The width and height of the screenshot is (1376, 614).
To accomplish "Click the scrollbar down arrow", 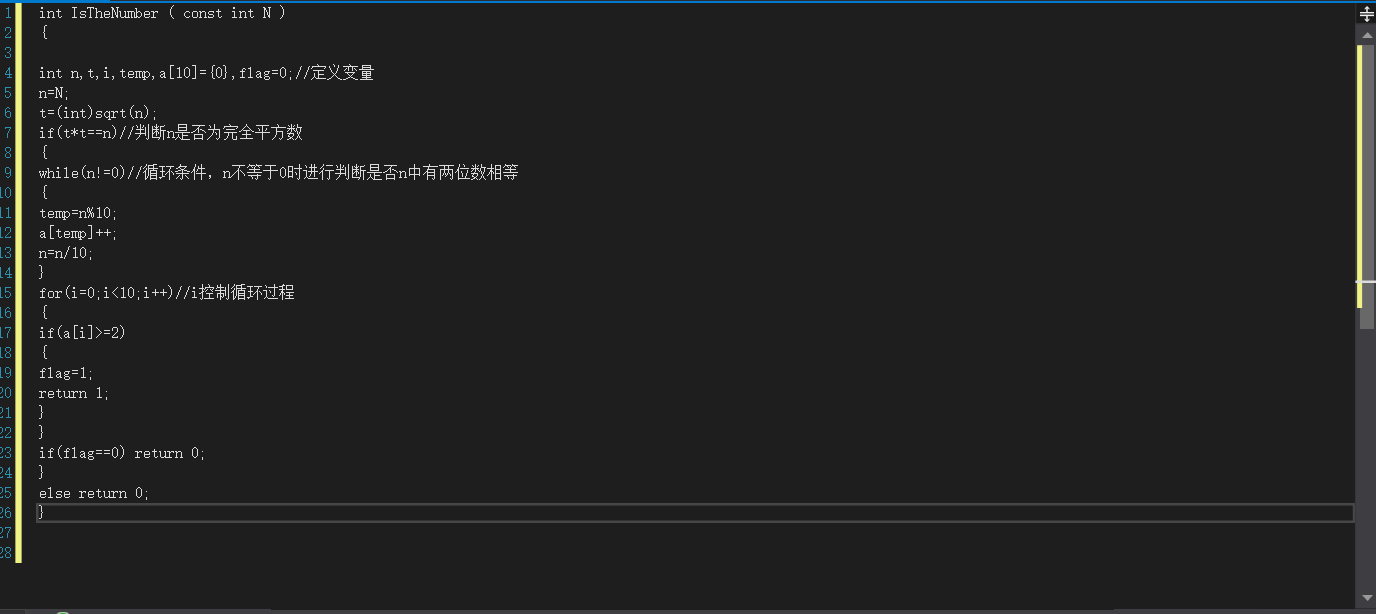I will 1367,597.
